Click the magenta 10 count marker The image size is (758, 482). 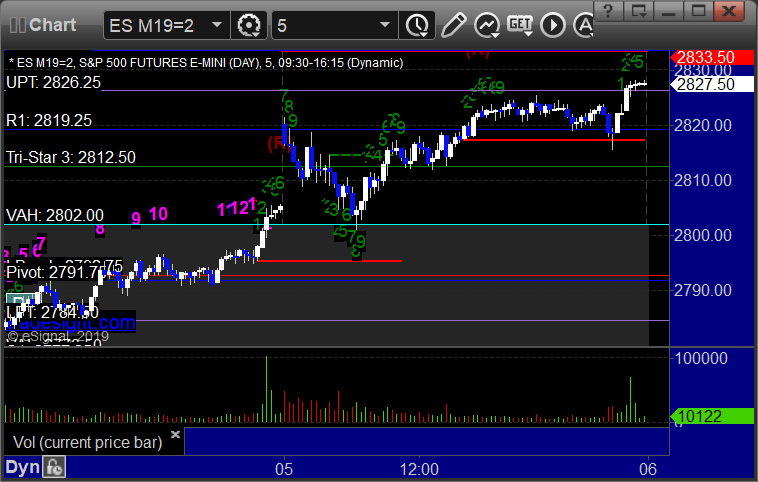pyautogui.click(x=158, y=213)
